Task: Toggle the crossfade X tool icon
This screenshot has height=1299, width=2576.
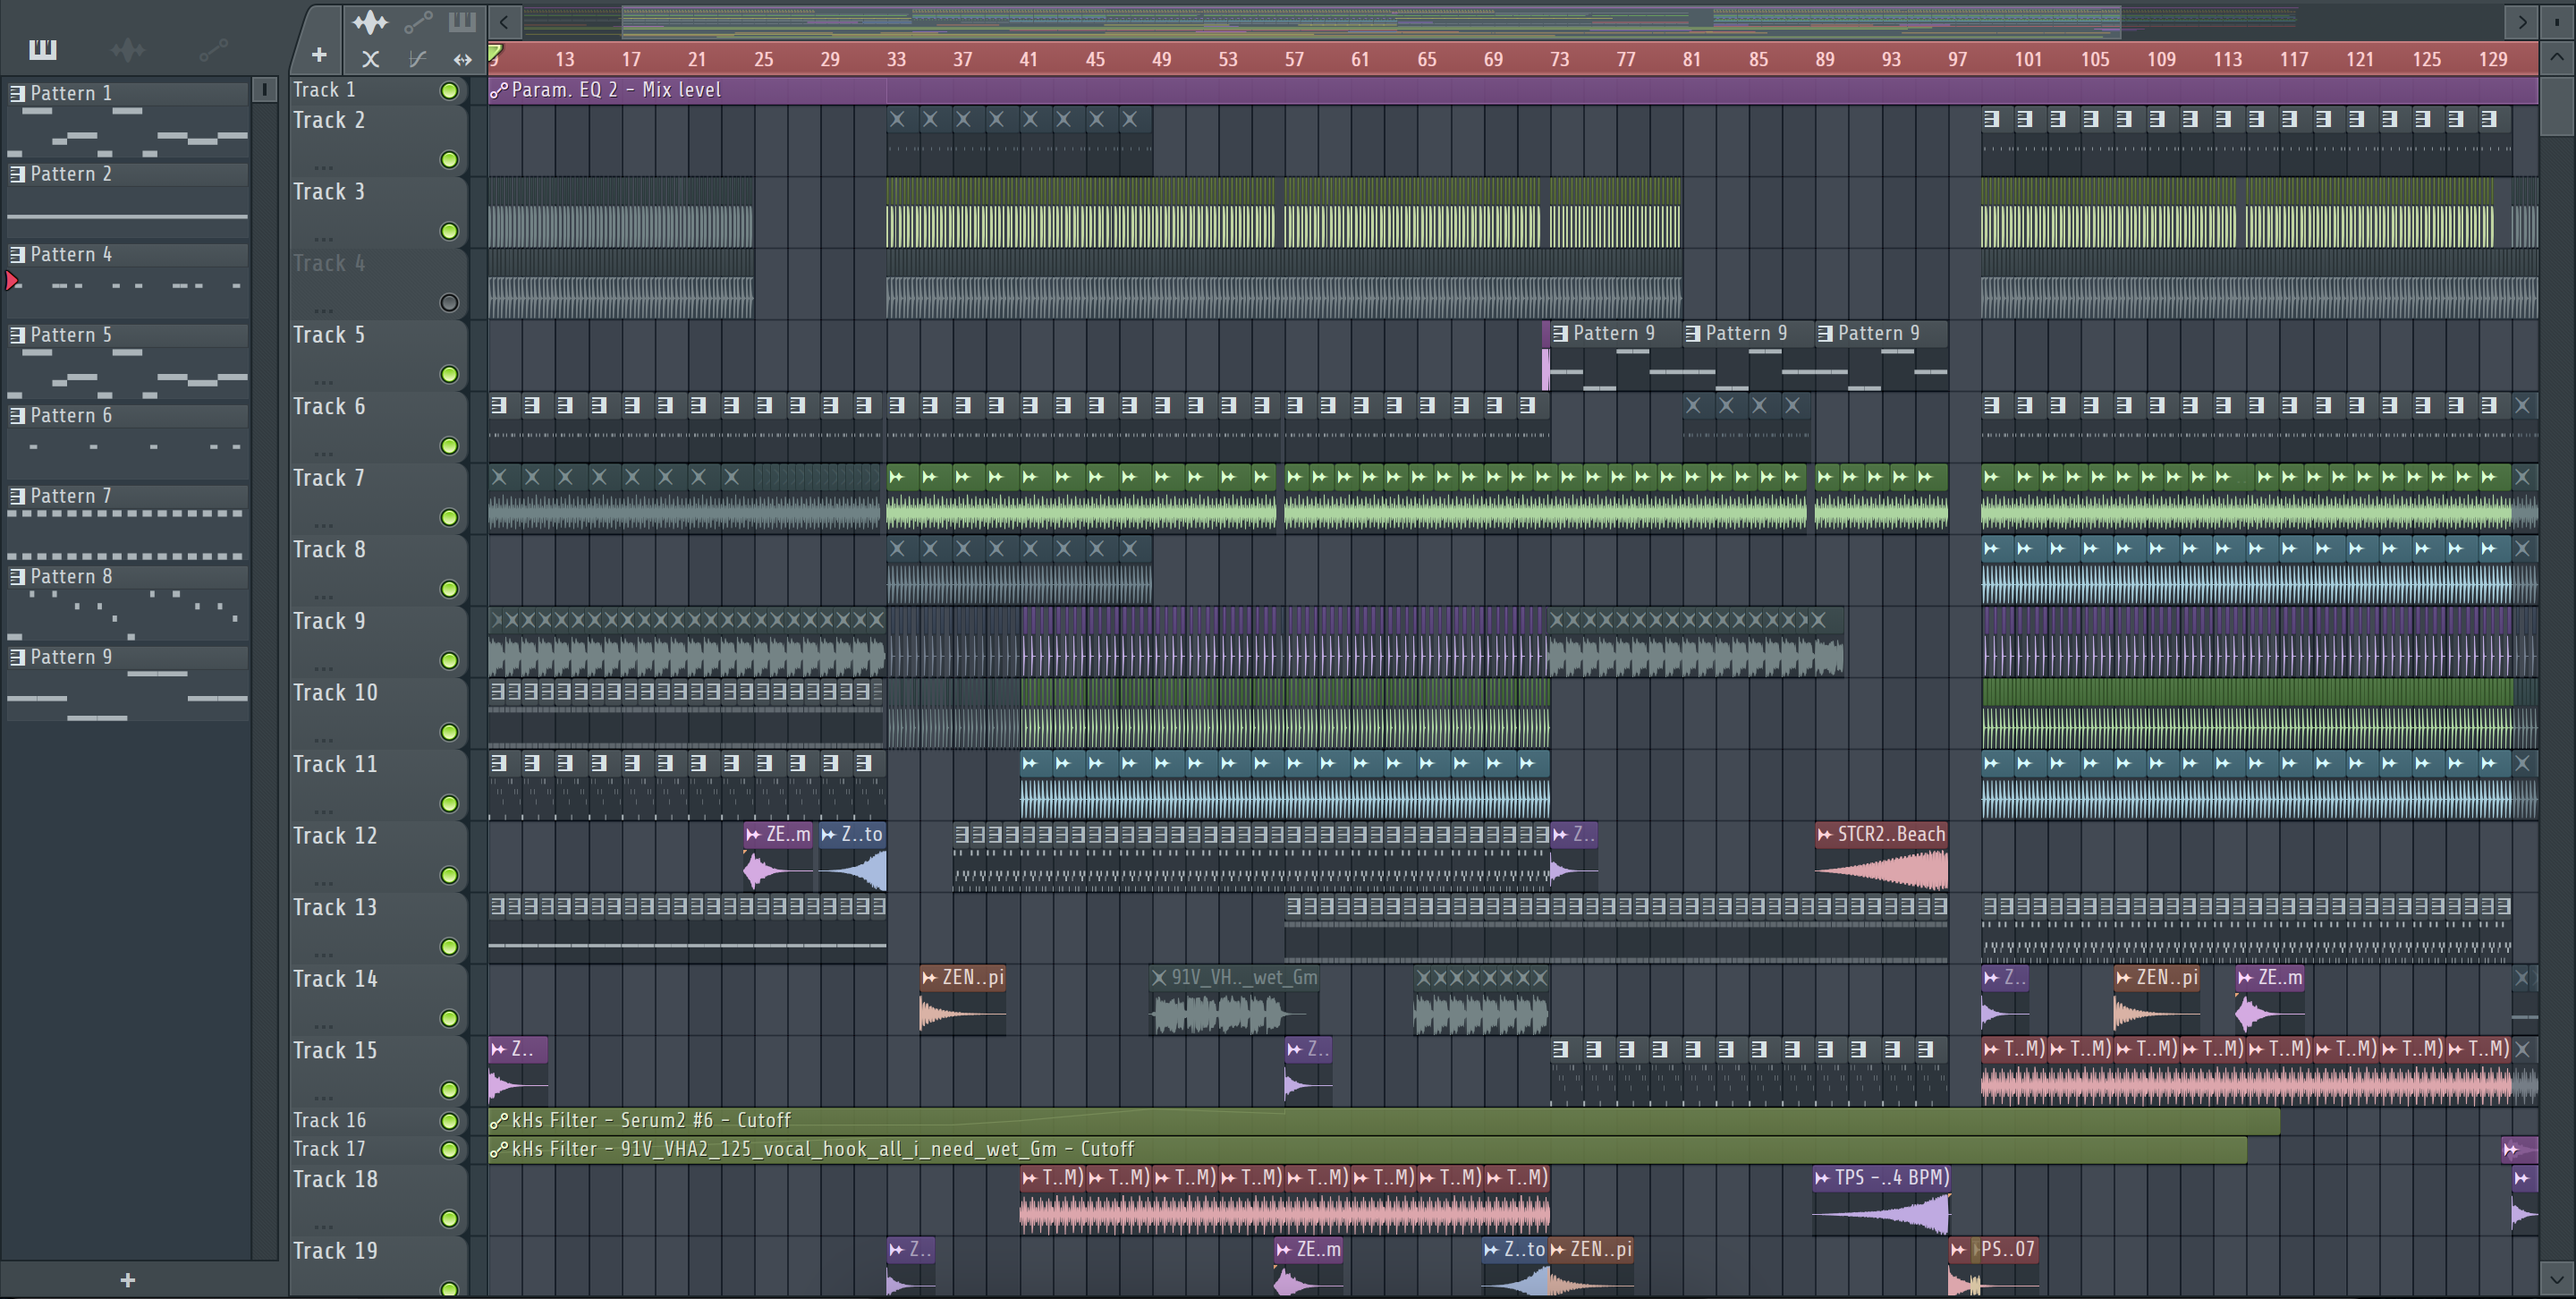Action: [x=370, y=59]
